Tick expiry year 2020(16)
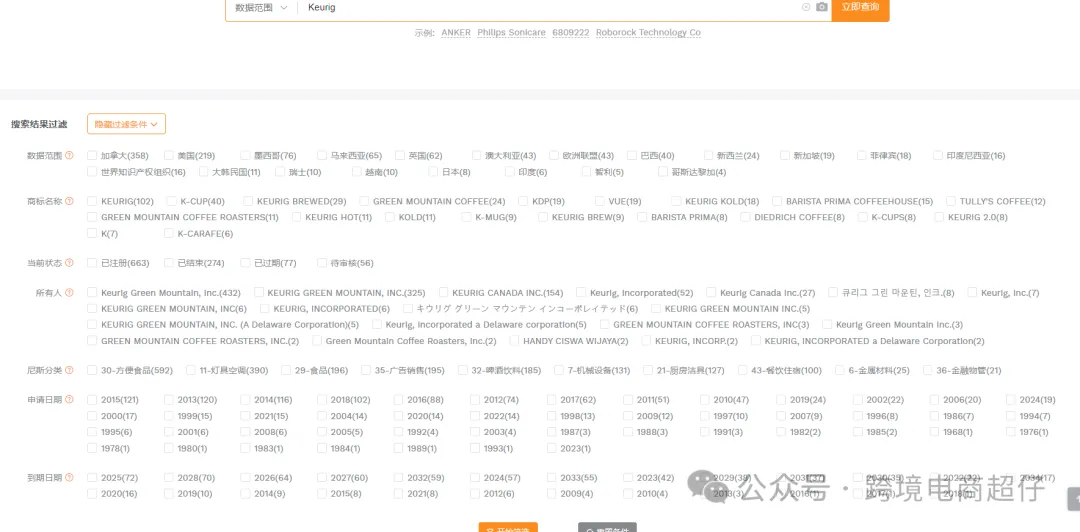This screenshot has width=1080, height=532. [x=92, y=493]
